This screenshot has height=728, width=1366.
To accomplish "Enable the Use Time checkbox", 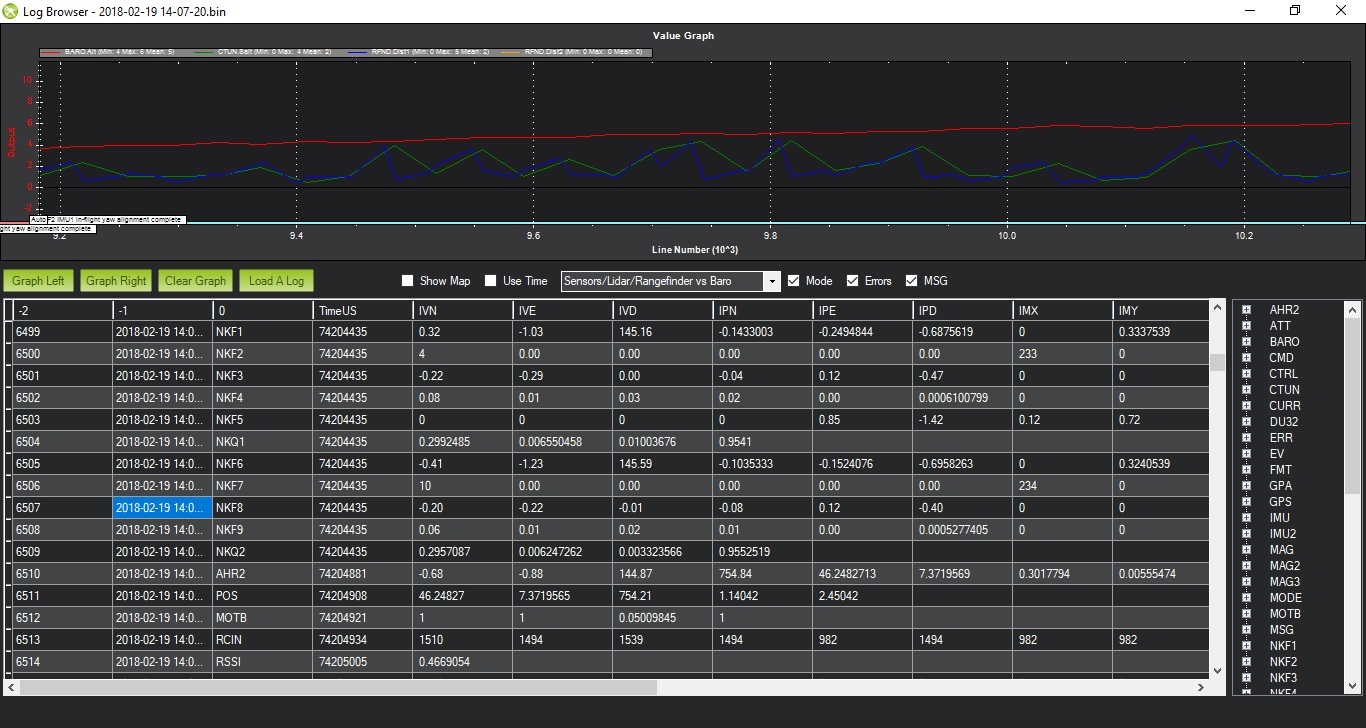I will [488, 281].
